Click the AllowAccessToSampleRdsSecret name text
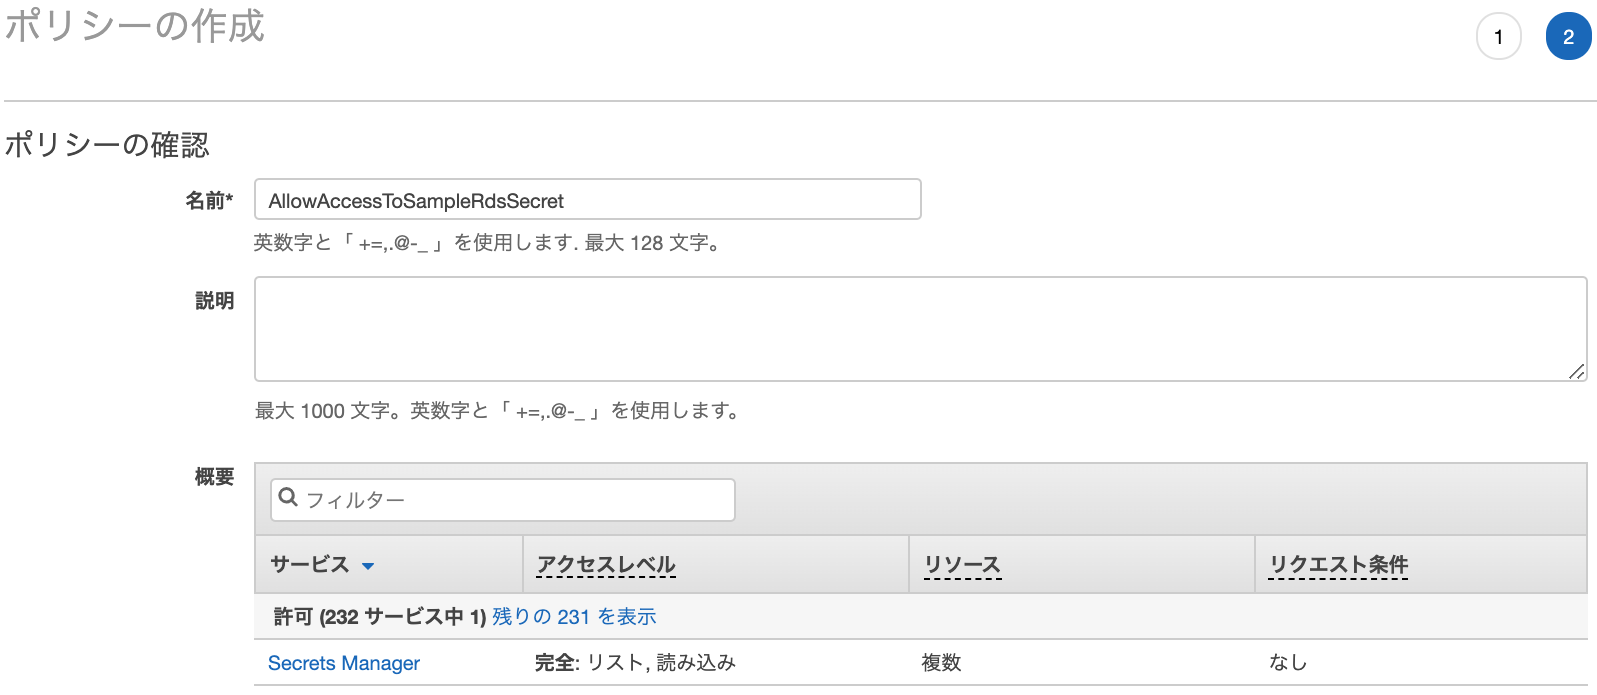Image resolution: width=1597 pixels, height=695 pixels. (416, 200)
